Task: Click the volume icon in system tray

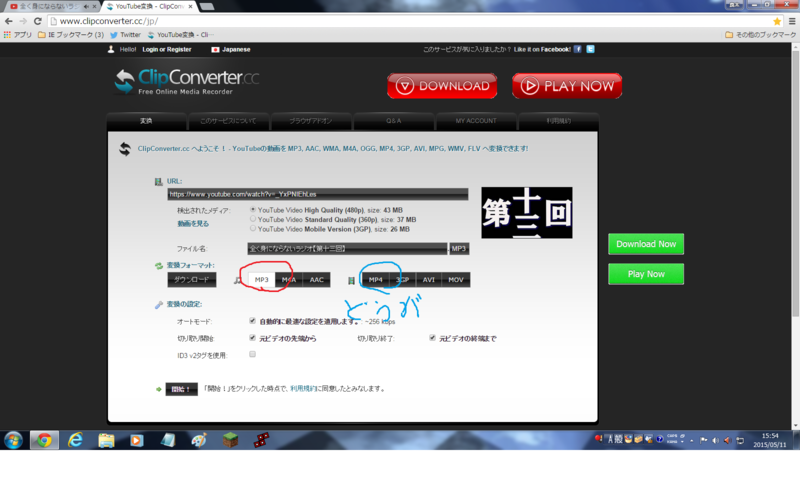Action: tap(716, 440)
